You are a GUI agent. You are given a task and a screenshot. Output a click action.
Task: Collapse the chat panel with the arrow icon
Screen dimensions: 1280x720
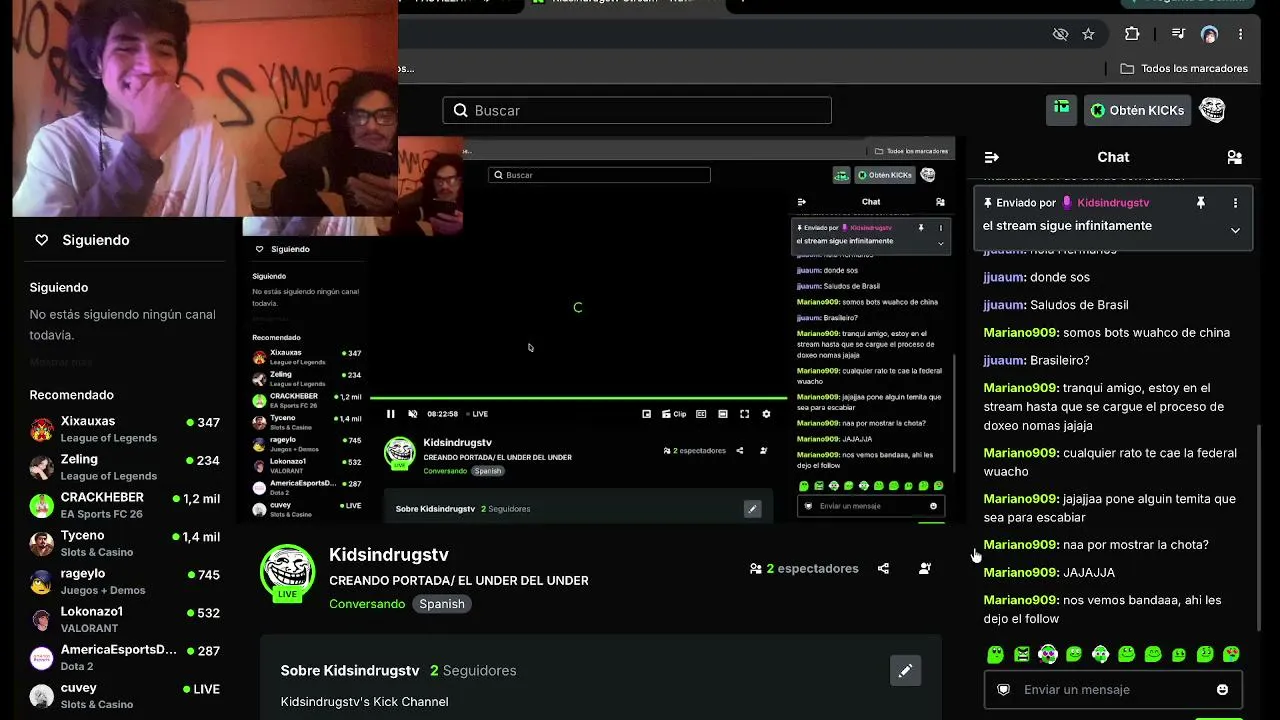(991, 157)
